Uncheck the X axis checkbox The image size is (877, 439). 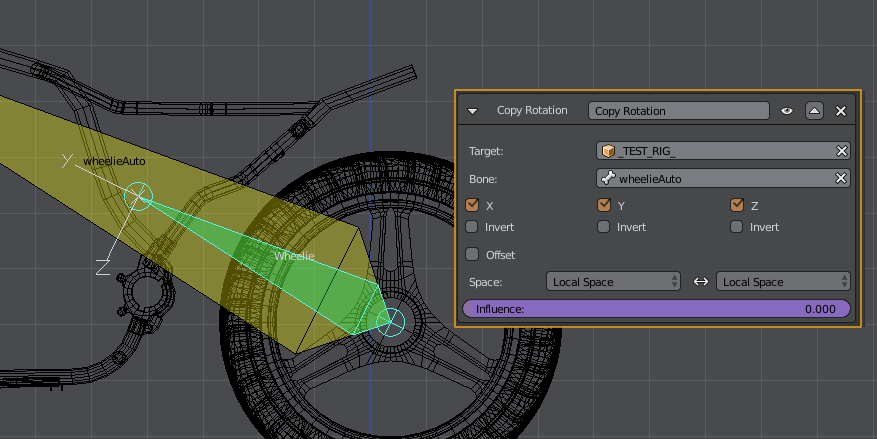click(x=472, y=205)
